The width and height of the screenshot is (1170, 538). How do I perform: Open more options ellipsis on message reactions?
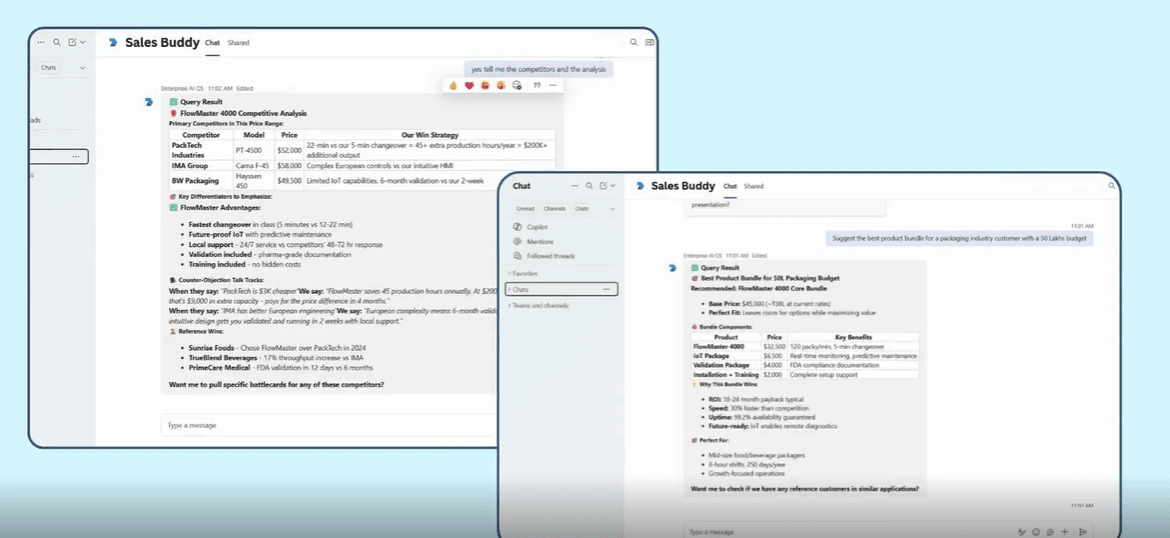click(553, 85)
